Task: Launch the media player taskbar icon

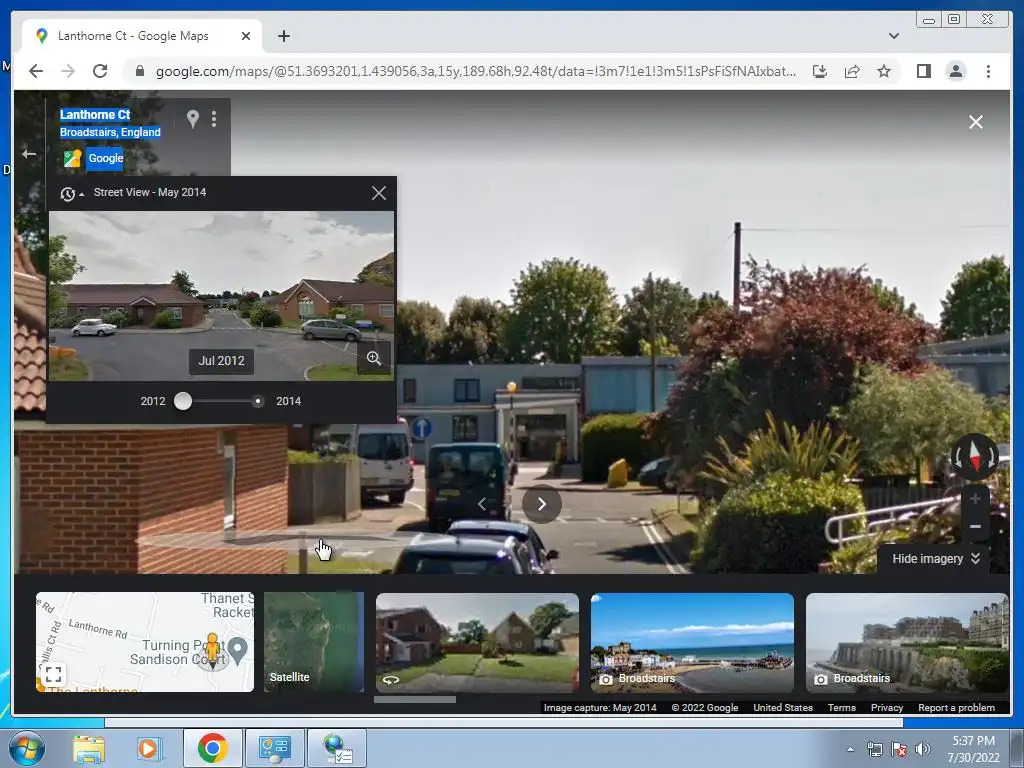Action: [148, 748]
